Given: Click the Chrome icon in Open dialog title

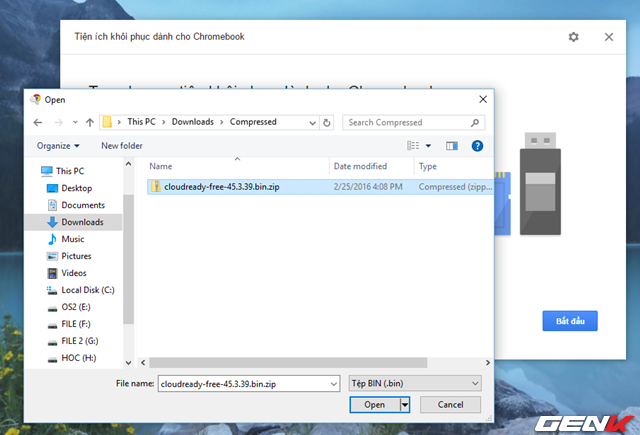Looking at the screenshot, I should [x=36, y=99].
